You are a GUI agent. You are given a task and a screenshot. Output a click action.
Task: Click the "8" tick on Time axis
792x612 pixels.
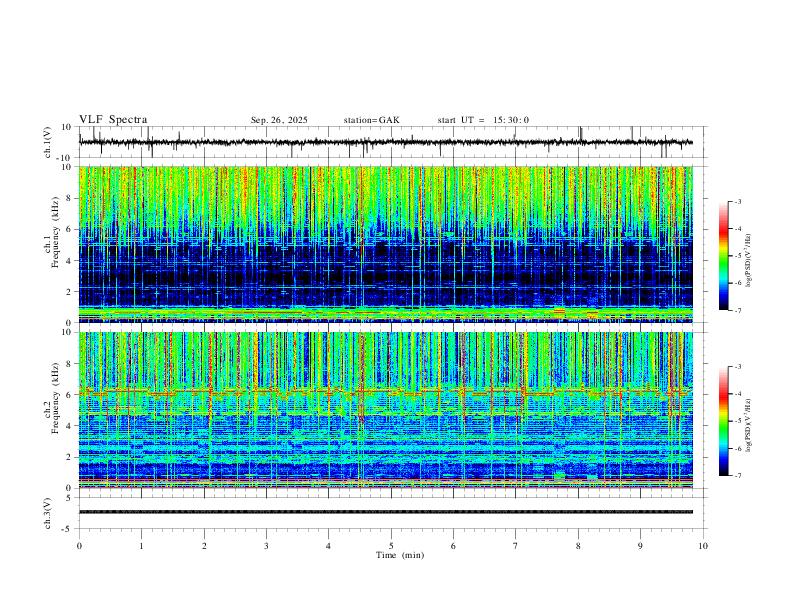coord(578,546)
